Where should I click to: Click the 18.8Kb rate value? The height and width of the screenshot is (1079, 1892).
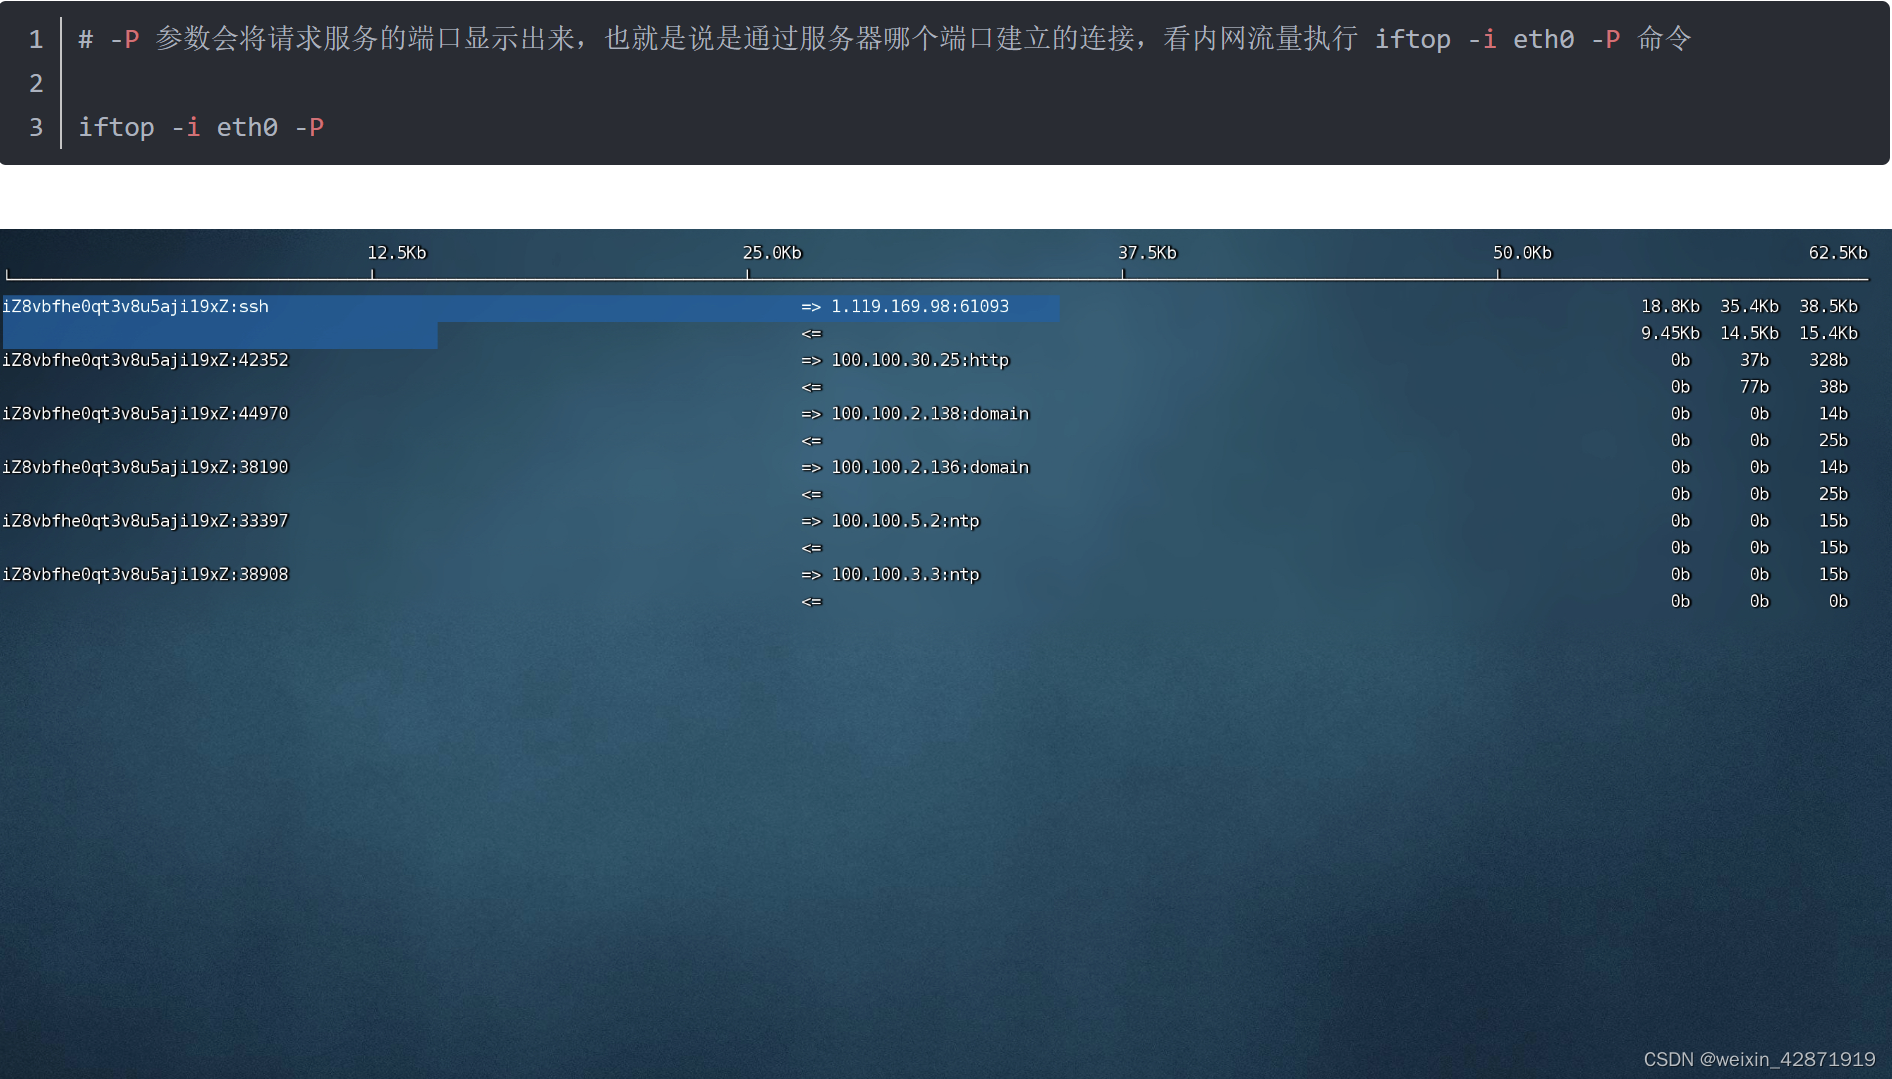(1670, 307)
